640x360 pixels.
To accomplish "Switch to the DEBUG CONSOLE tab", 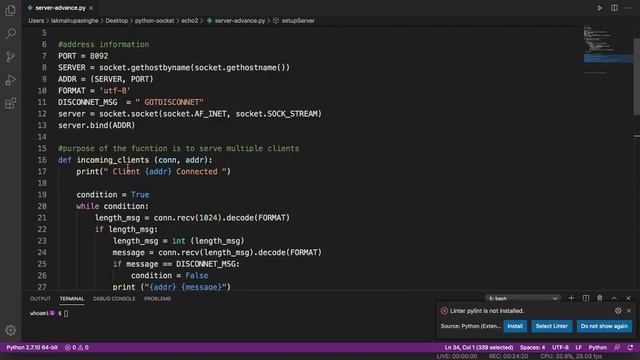I will point(114,299).
